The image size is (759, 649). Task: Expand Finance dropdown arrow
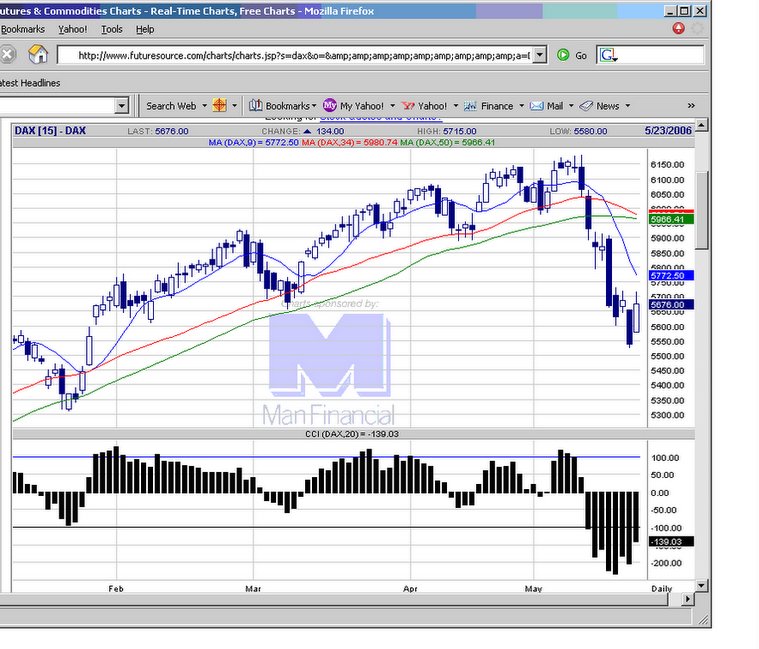point(521,106)
